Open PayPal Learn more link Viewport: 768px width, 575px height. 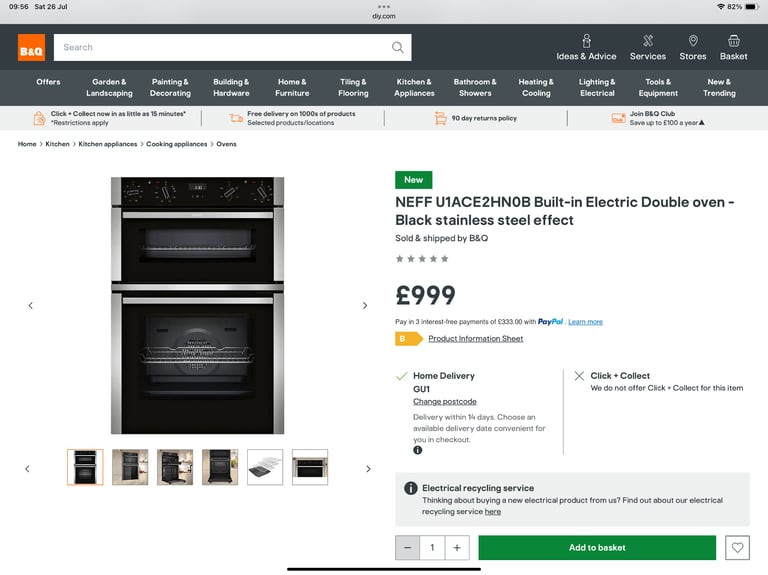click(x=585, y=322)
